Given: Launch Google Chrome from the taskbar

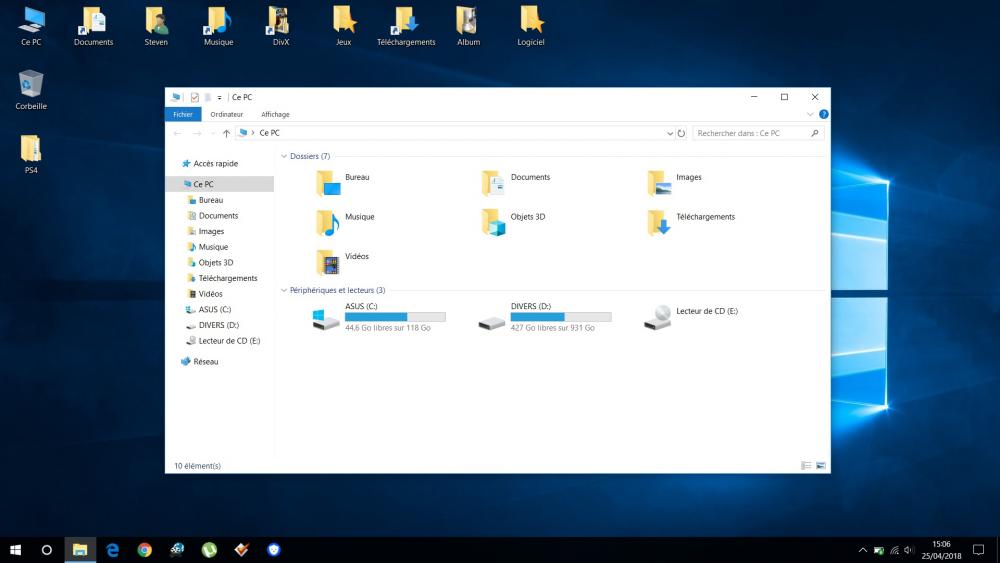Looking at the screenshot, I should click(145, 550).
